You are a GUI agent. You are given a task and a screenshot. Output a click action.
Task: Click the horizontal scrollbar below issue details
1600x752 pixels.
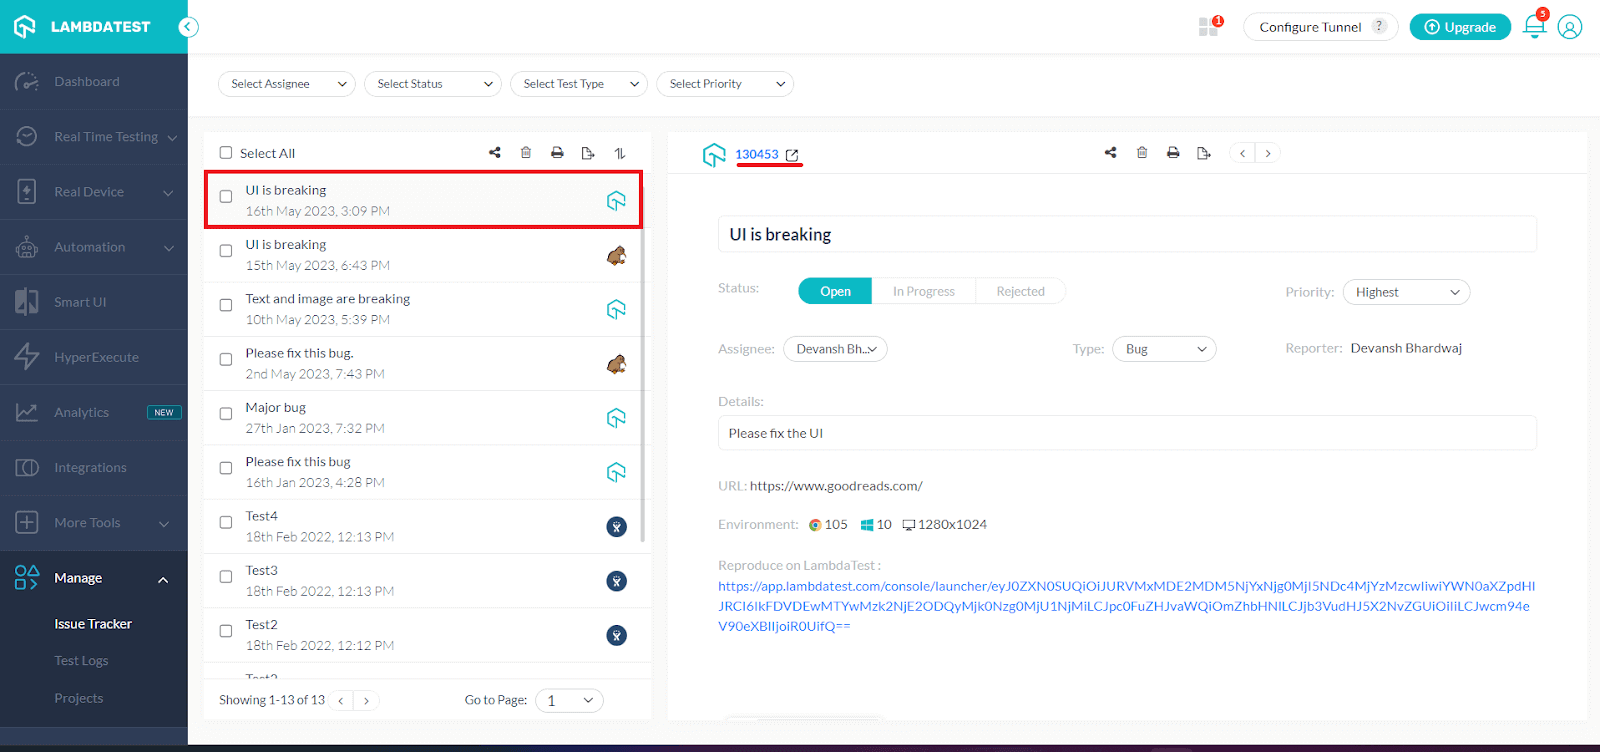(x=804, y=718)
